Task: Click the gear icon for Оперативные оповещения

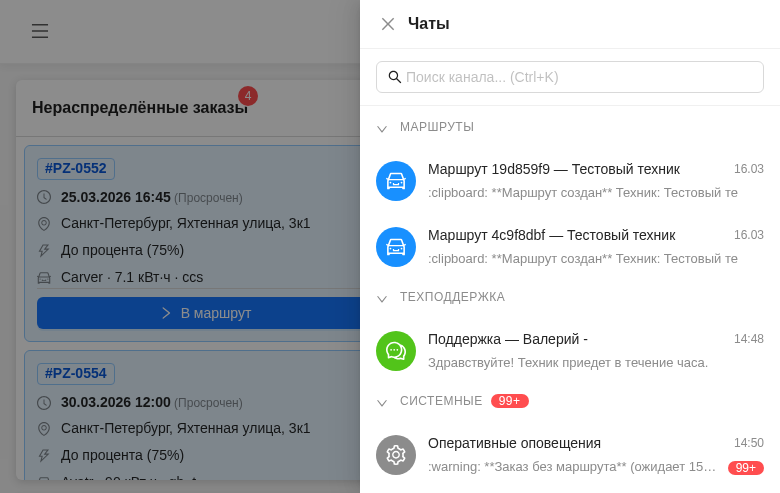Action: point(396,455)
